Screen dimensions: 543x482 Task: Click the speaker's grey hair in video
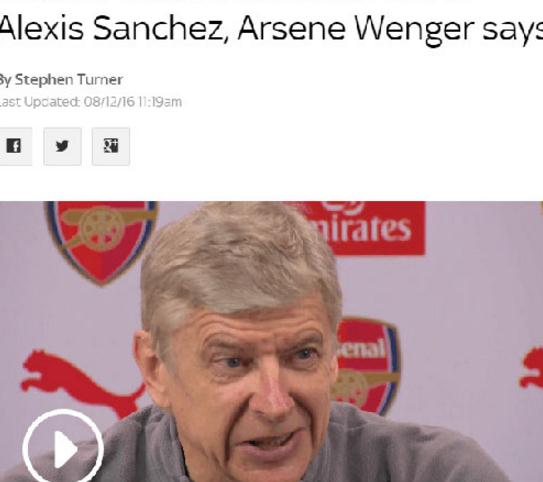[x=239, y=263]
